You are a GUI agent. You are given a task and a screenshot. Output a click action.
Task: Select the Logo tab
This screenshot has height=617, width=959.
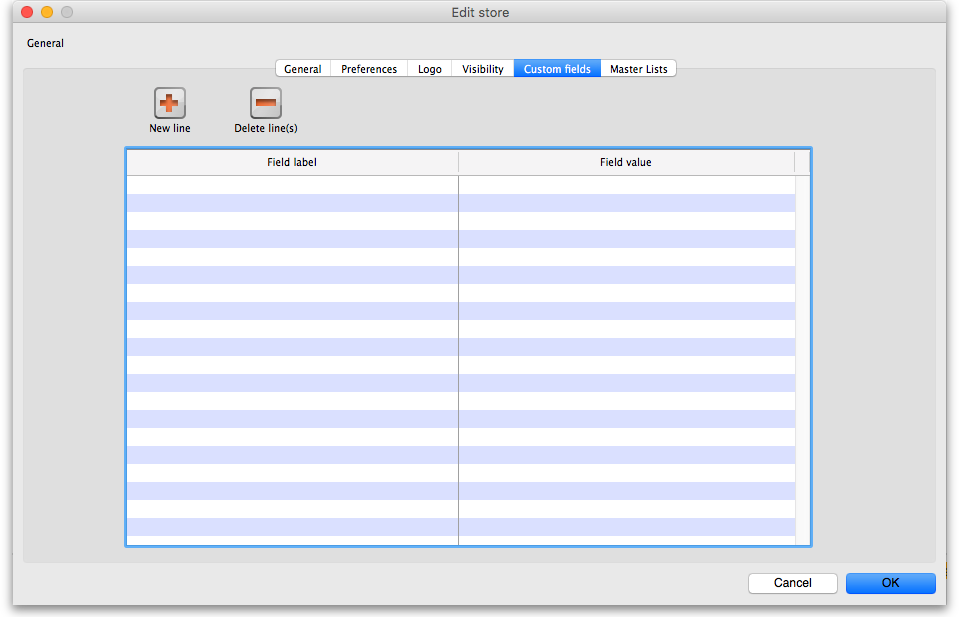point(429,69)
